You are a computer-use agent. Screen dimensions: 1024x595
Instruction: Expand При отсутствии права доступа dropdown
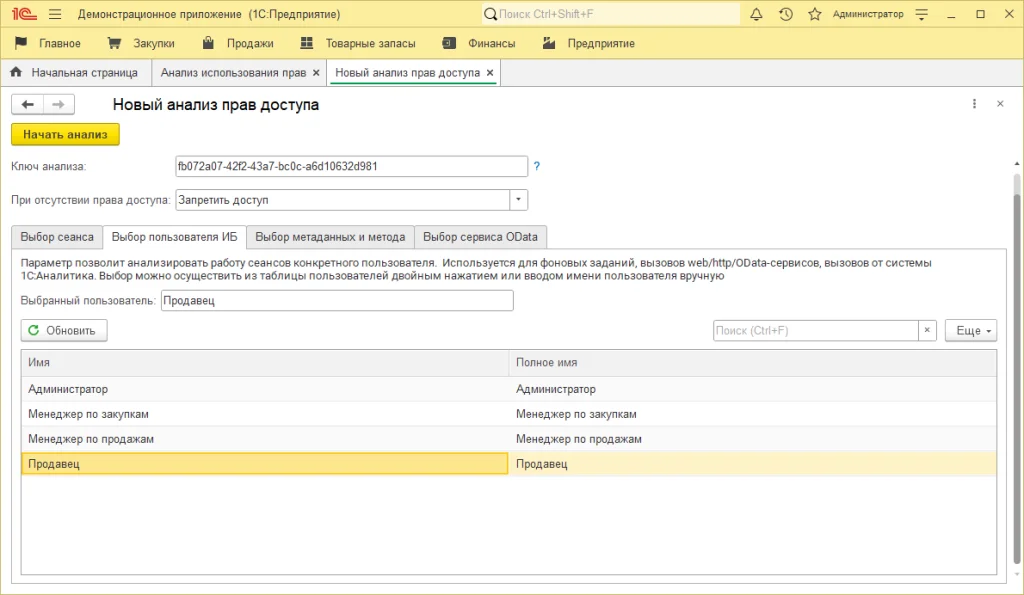pyautogui.click(x=518, y=200)
